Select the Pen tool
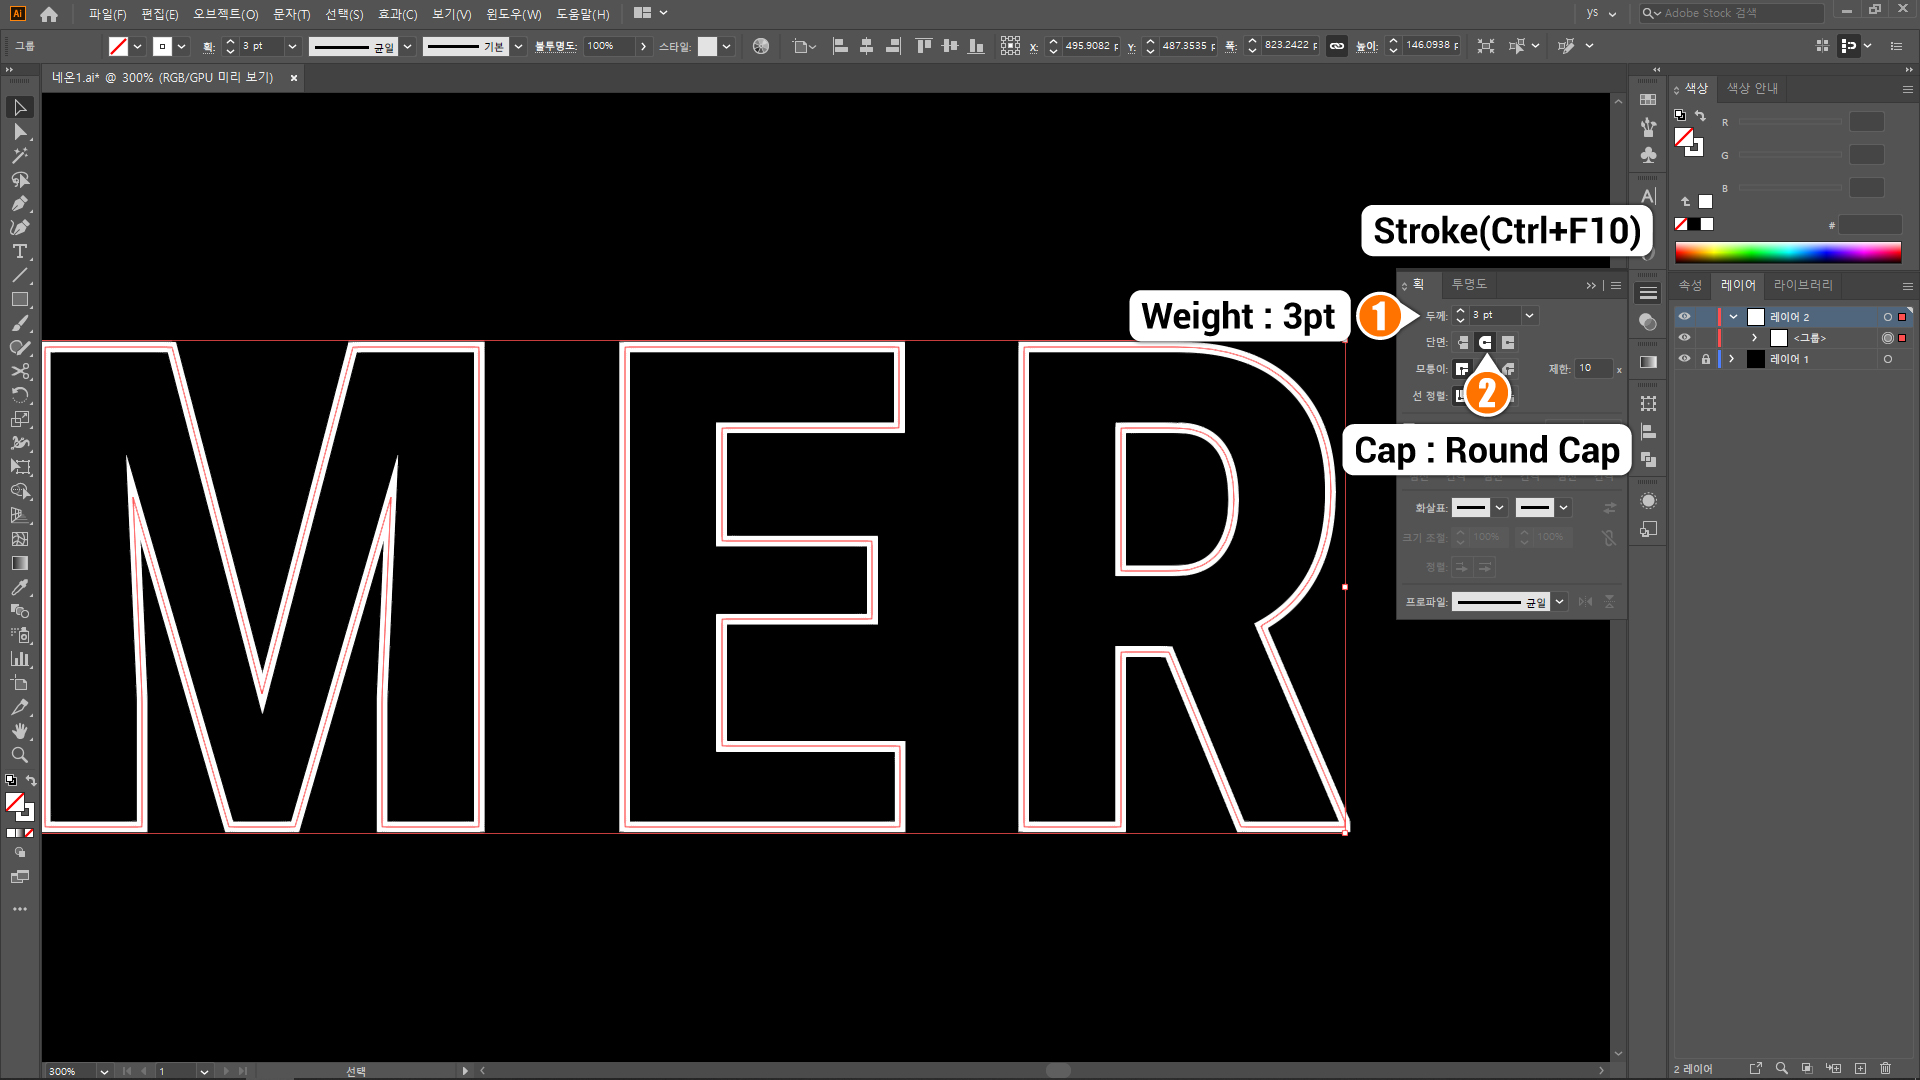The width and height of the screenshot is (1920, 1080). [x=19, y=204]
